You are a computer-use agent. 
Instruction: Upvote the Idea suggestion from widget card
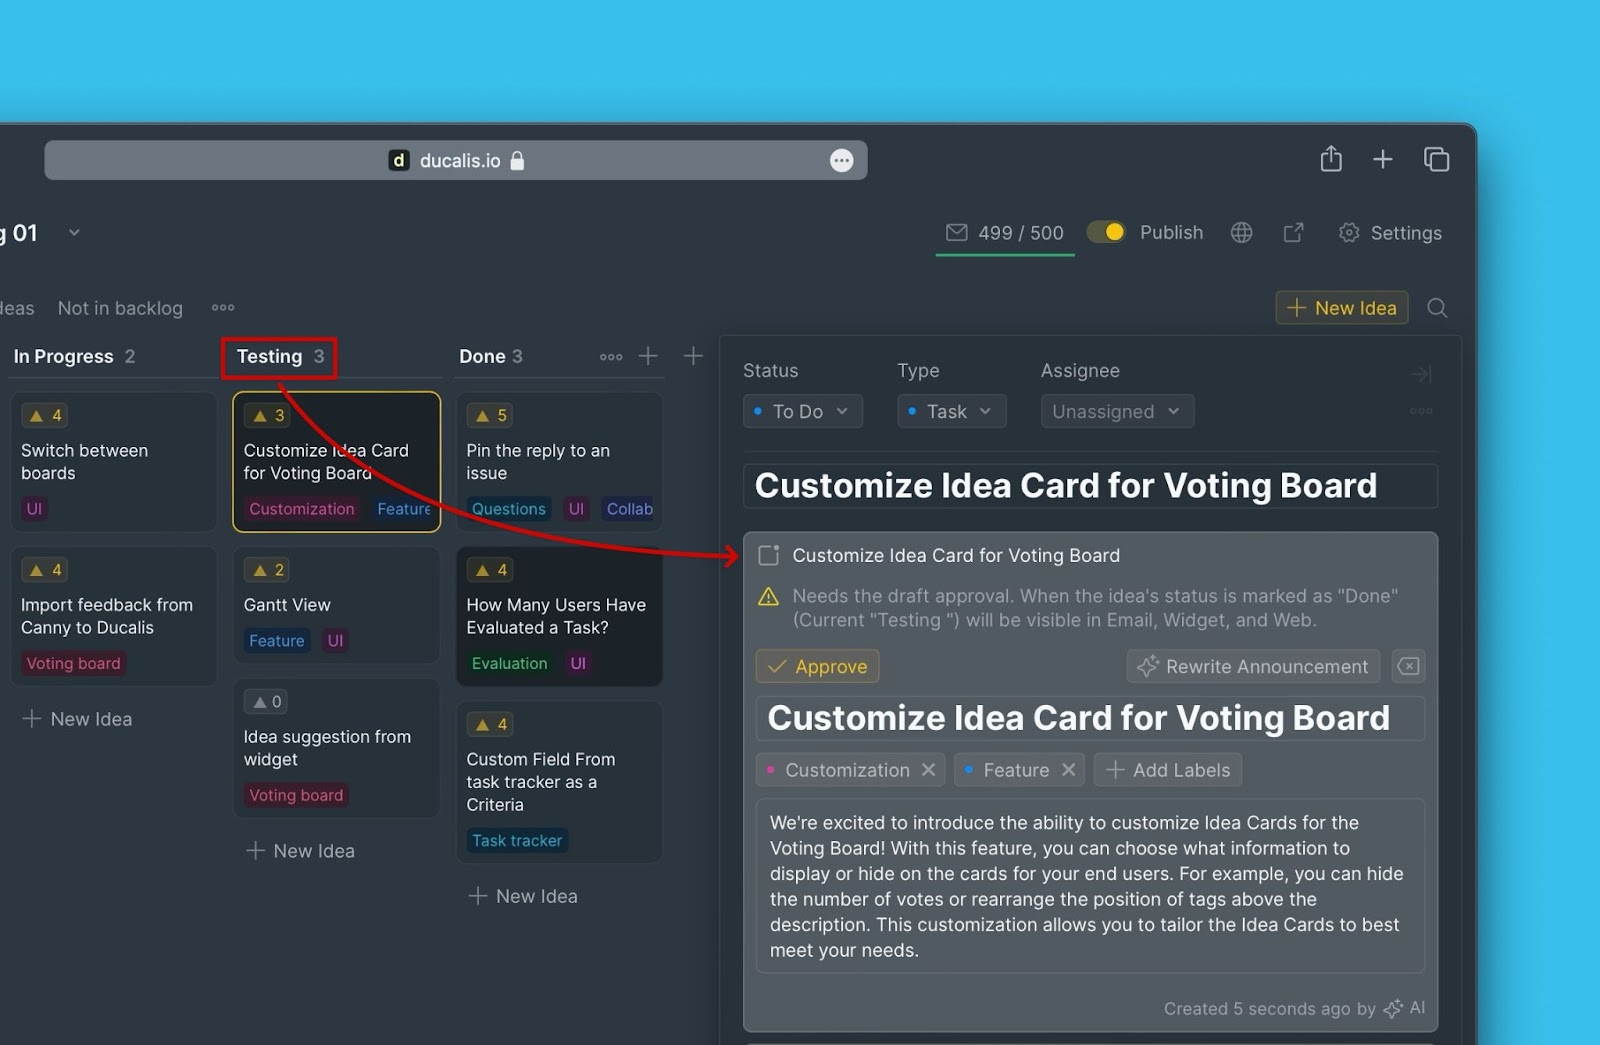266,702
